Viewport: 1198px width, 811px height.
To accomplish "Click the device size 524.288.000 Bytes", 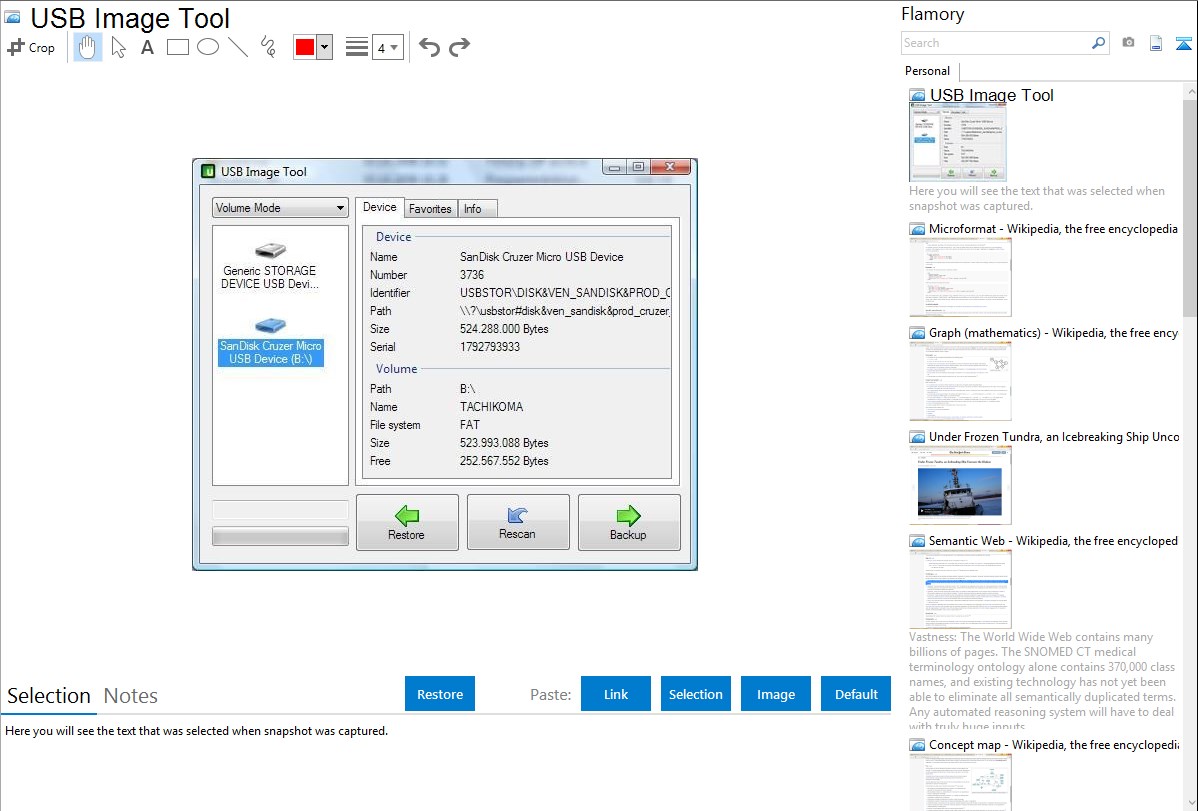I will click(504, 329).
